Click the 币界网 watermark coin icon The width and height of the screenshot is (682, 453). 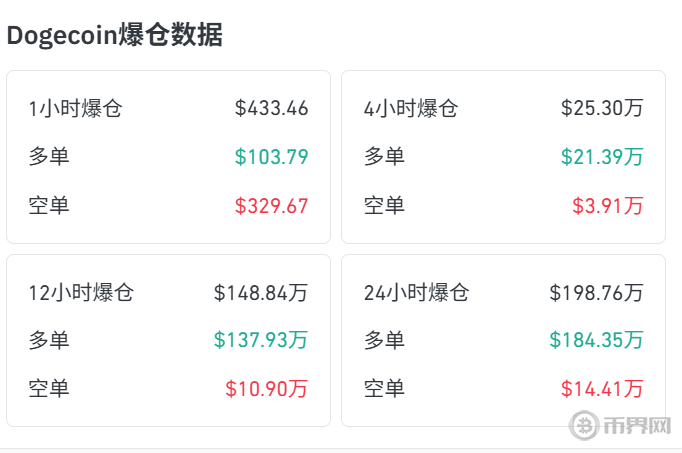[x=584, y=425]
